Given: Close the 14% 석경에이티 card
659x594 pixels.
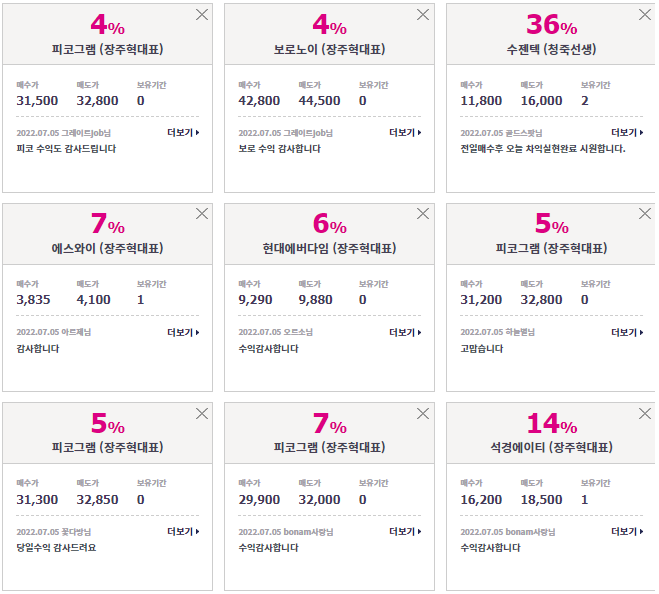Looking at the screenshot, I should pos(645,414).
